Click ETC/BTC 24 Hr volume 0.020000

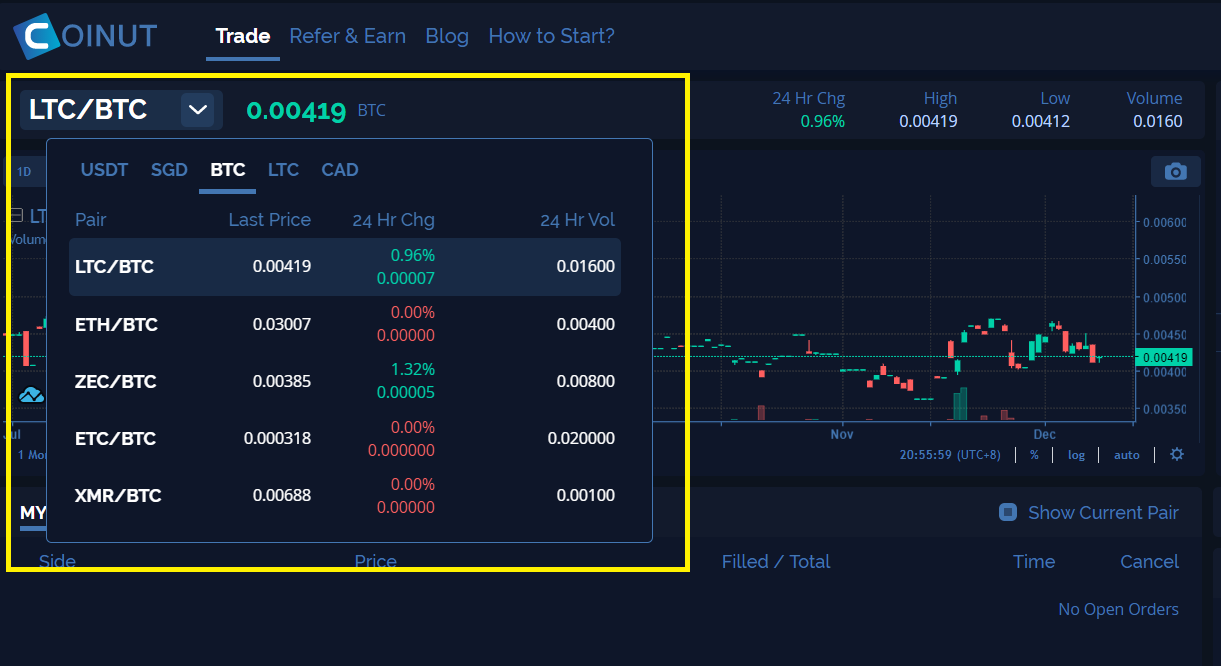(582, 438)
